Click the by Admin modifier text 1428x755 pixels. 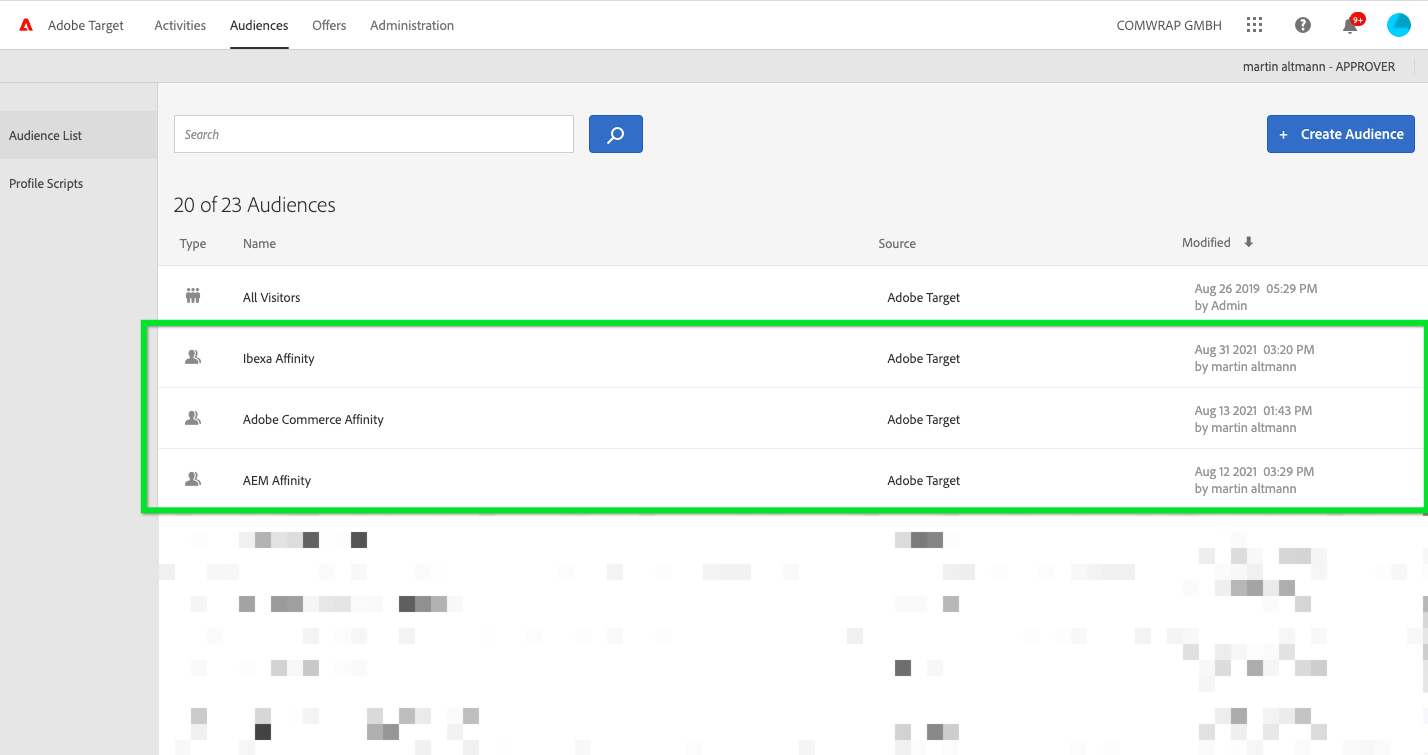pyautogui.click(x=1221, y=305)
